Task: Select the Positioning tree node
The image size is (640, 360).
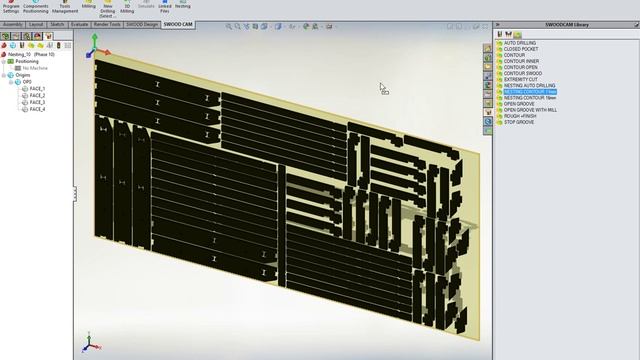Action: pyautogui.click(x=27, y=61)
